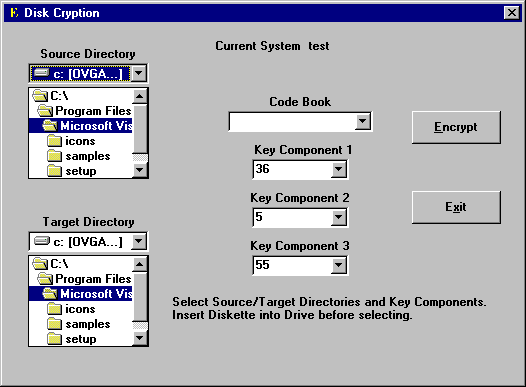Viewport: 526px width, 387px height.
Task: Click Target list scroll down arrow
Action: point(140,338)
